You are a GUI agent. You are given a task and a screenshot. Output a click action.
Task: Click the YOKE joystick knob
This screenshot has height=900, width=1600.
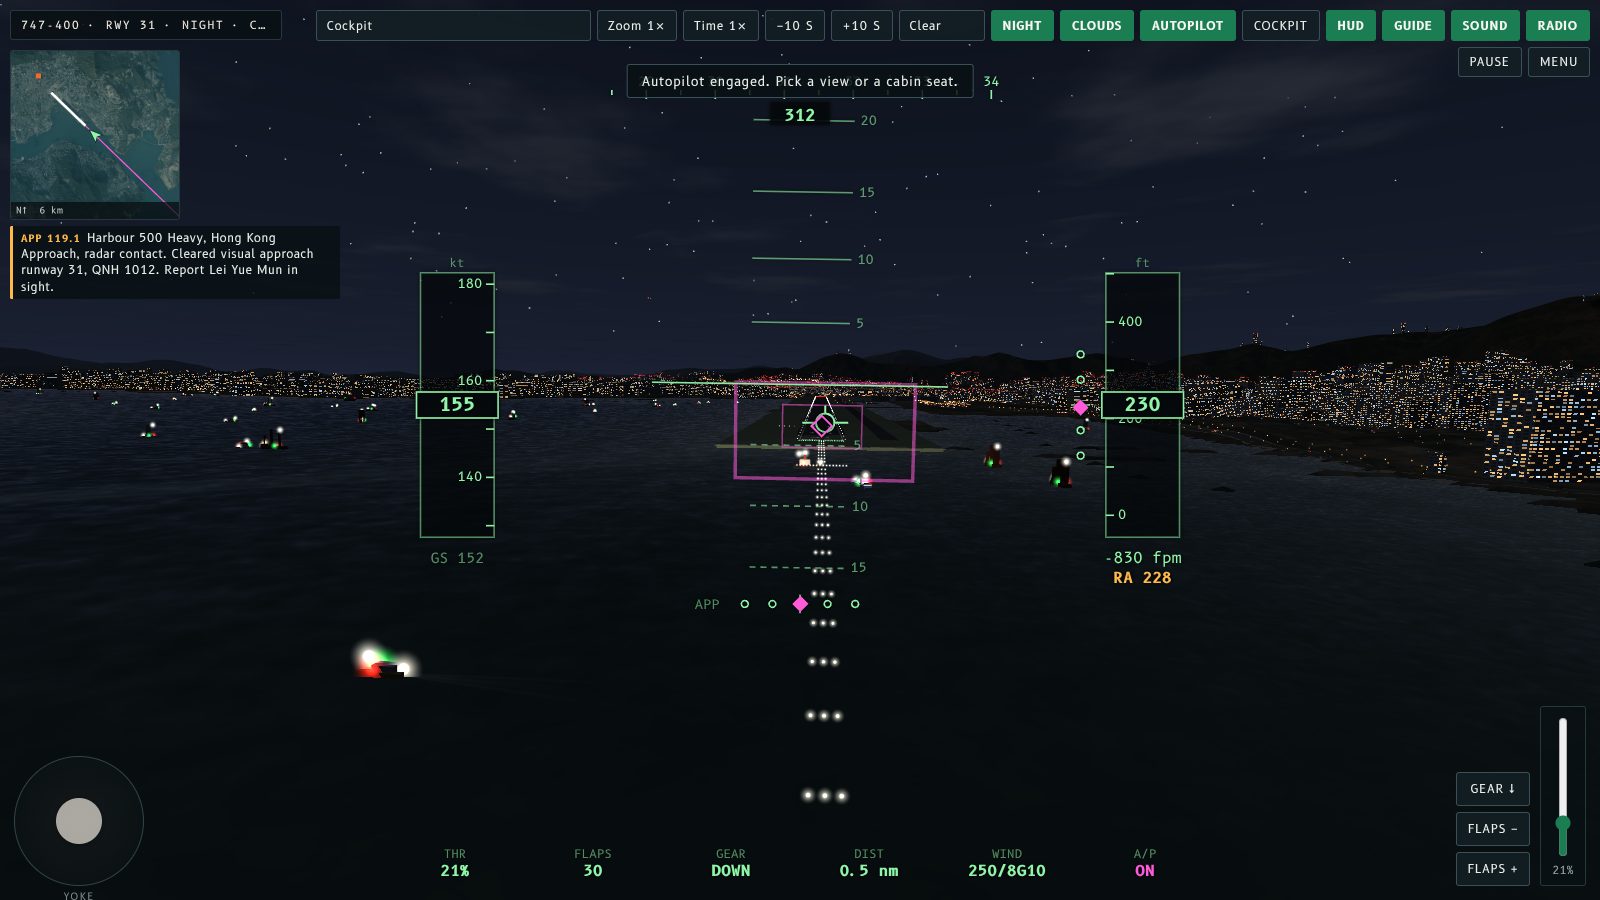(x=79, y=821)
